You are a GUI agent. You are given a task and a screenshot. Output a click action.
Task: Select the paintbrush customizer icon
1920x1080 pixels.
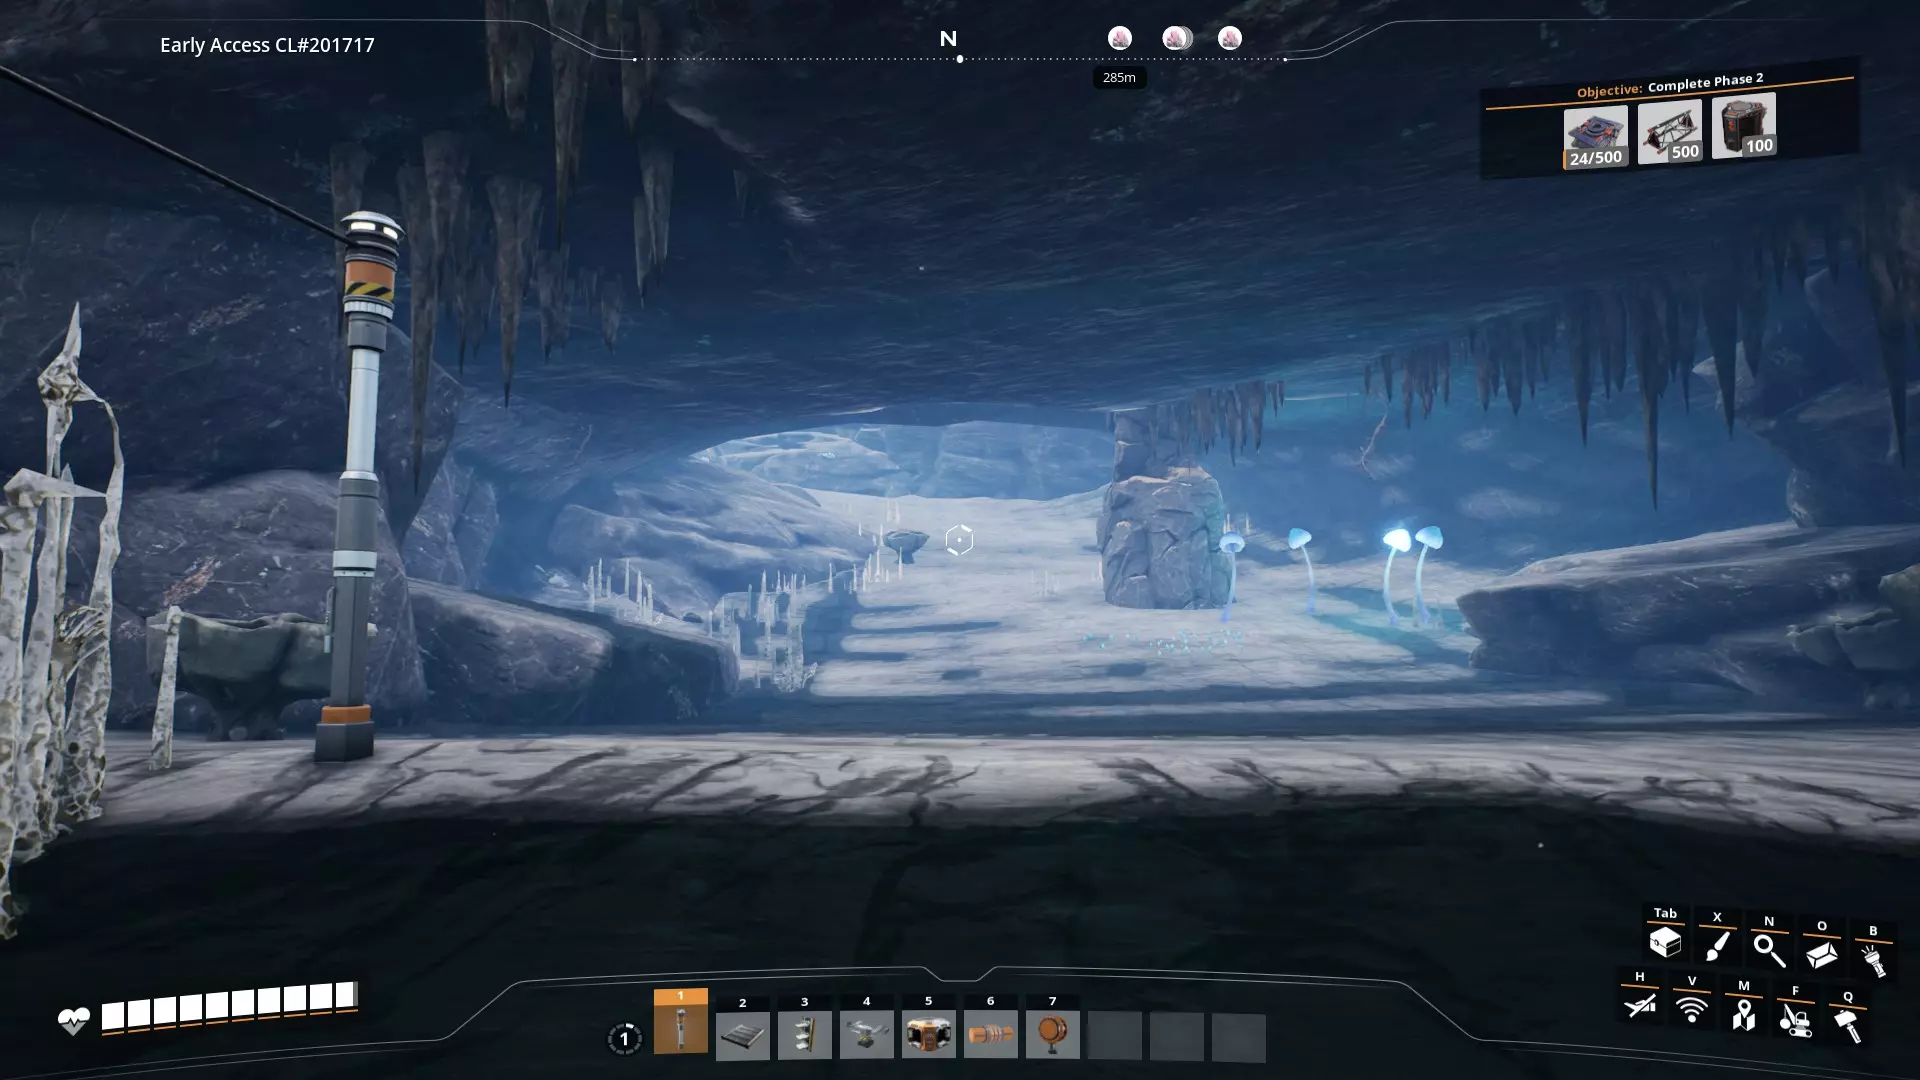point(1718,946)
